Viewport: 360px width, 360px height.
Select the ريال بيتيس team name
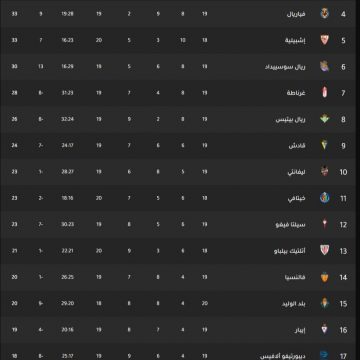[x=291, y=119]
